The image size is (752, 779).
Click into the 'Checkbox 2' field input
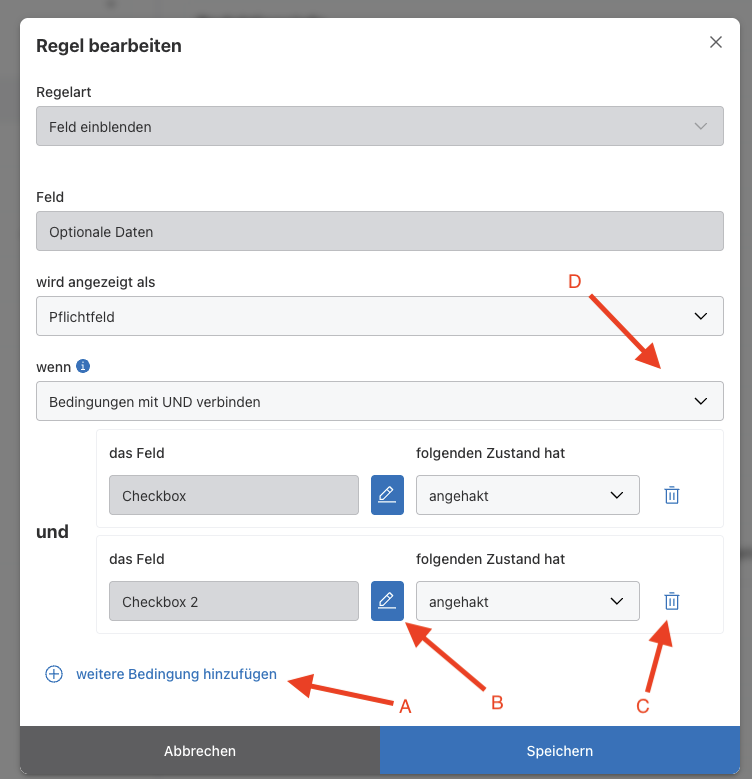(x=233, y=601)
